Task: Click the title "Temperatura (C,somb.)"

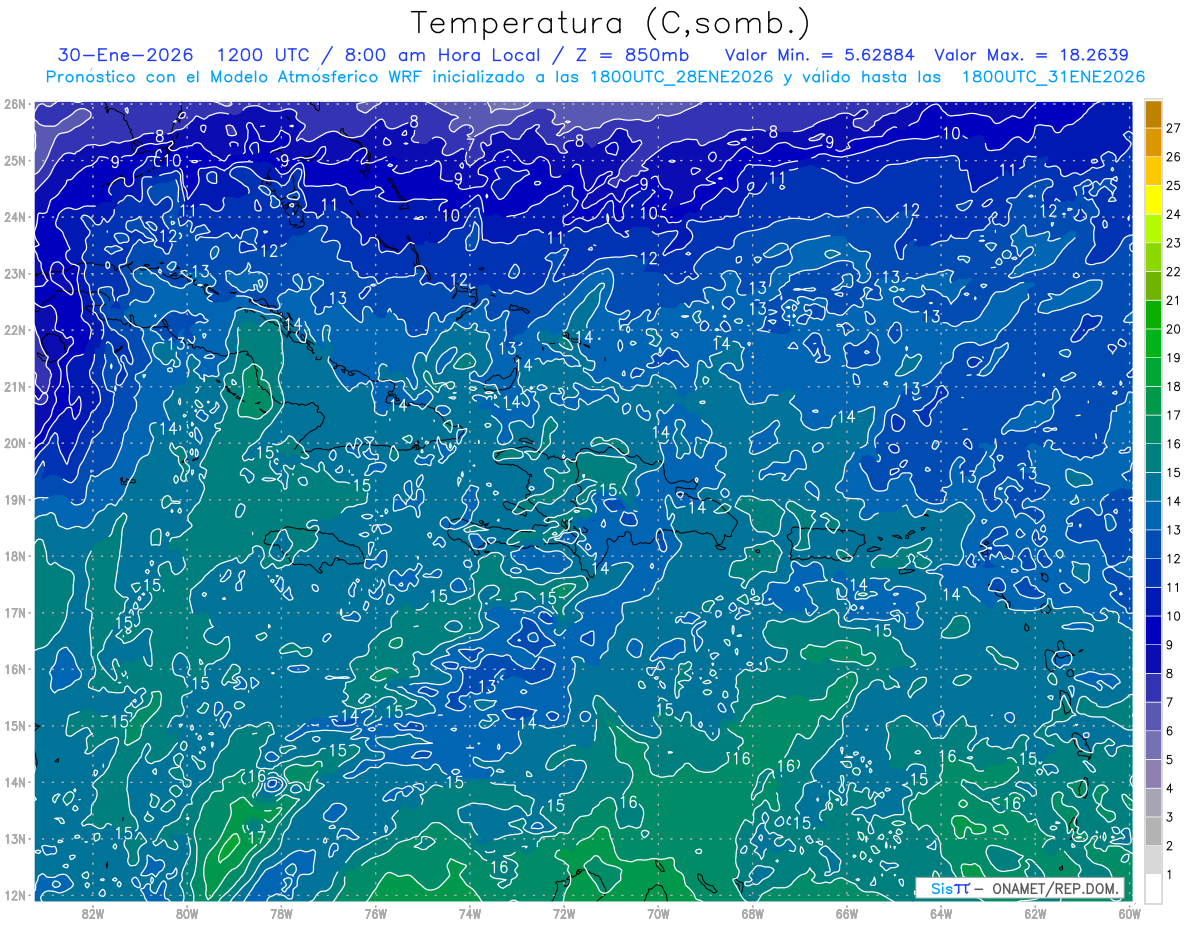Action: [x=610, y=23]
